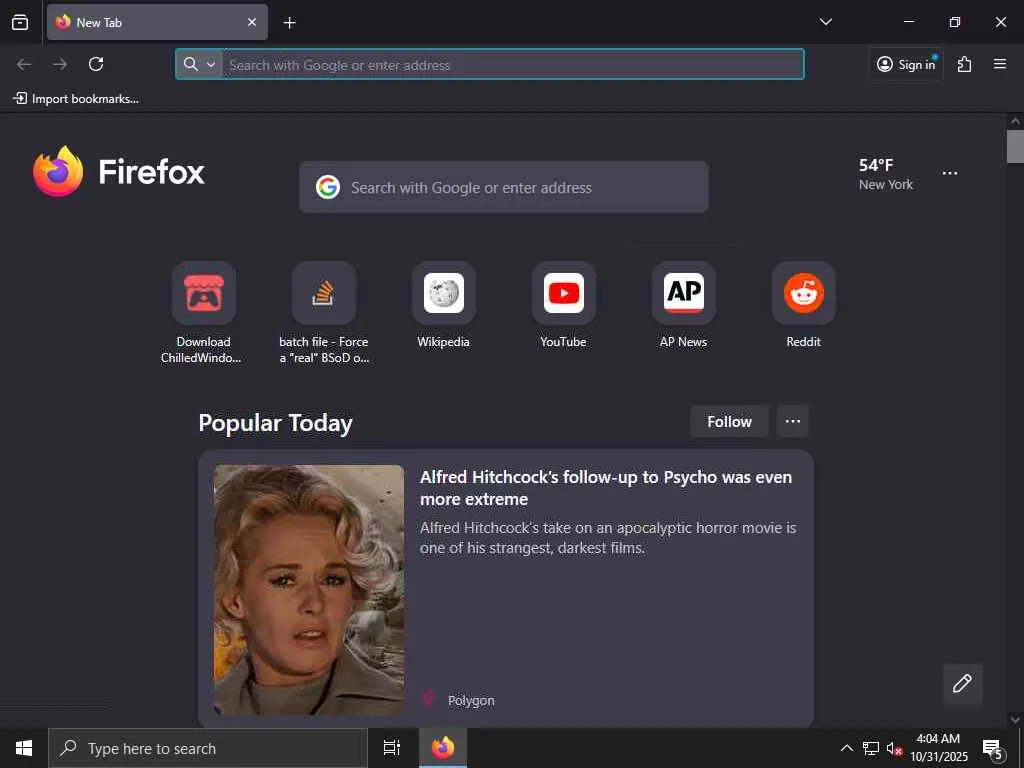Open a new tab with plus button
Image resolution: width=1024 pixels, height=768 pixels.
(x=289, y=23)
